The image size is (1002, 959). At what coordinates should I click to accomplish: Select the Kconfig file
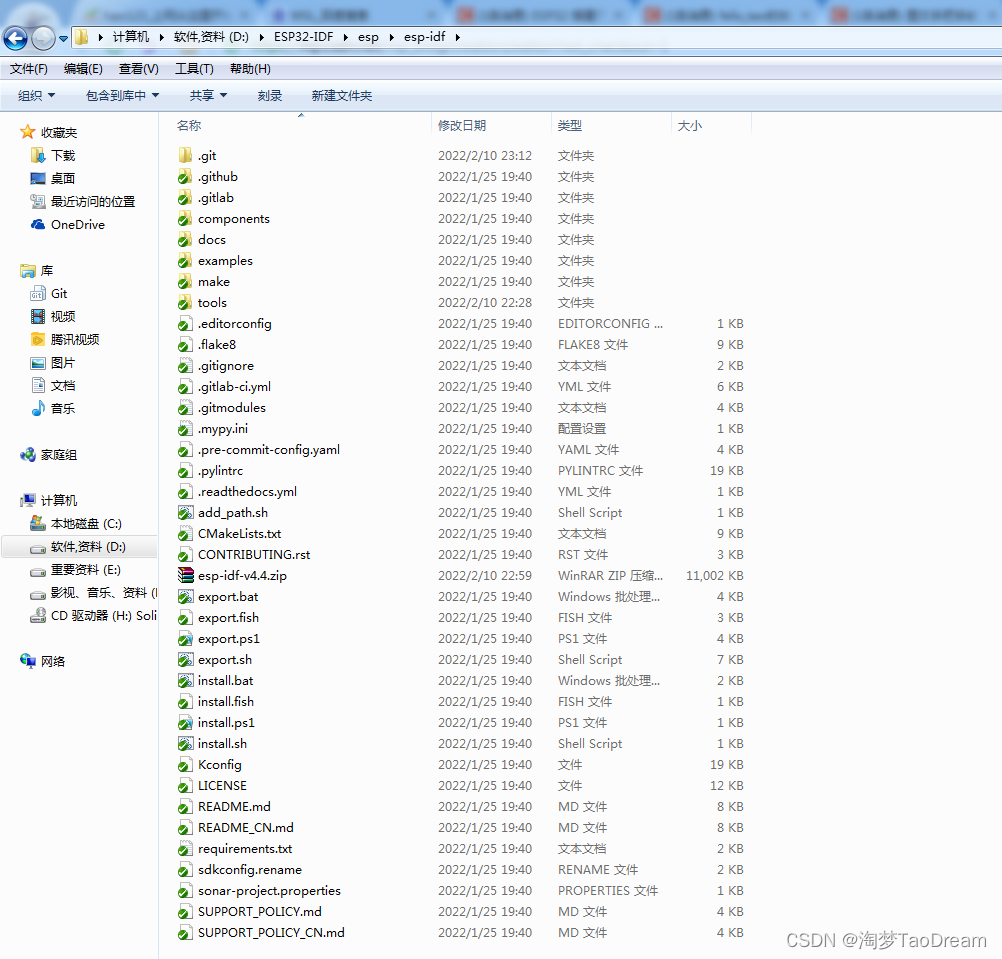pyautogui.click(x=220, y=765)
